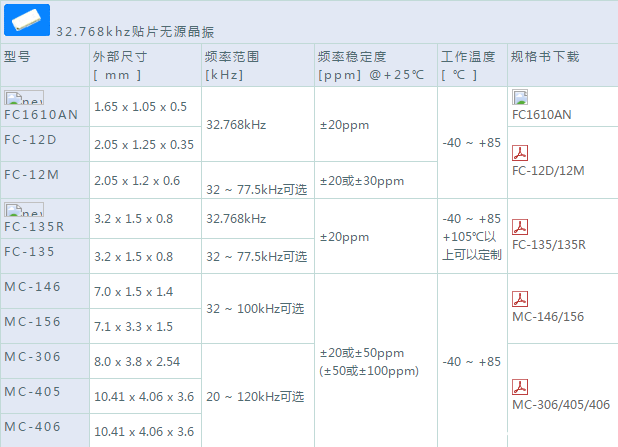Open the PDF icon for MC-146/156 datasheet
The height and width of the screenshot is (447, 618).
click(x=520, y=299)
